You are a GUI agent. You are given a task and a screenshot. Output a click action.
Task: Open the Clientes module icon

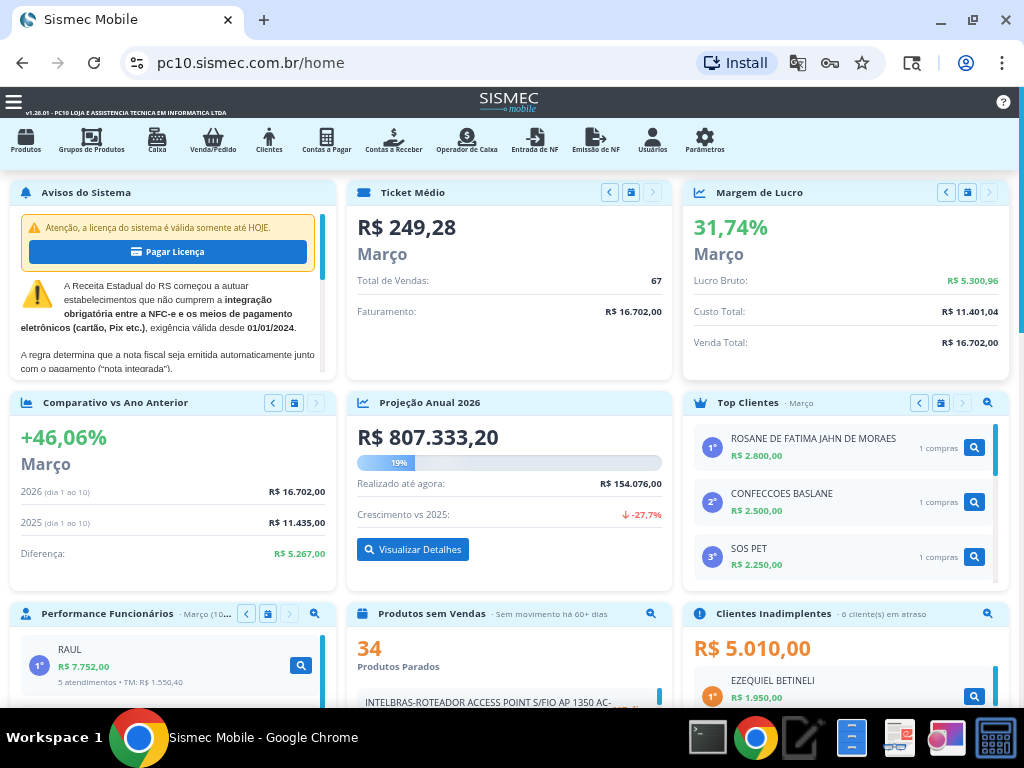click(x=269, y=141)
